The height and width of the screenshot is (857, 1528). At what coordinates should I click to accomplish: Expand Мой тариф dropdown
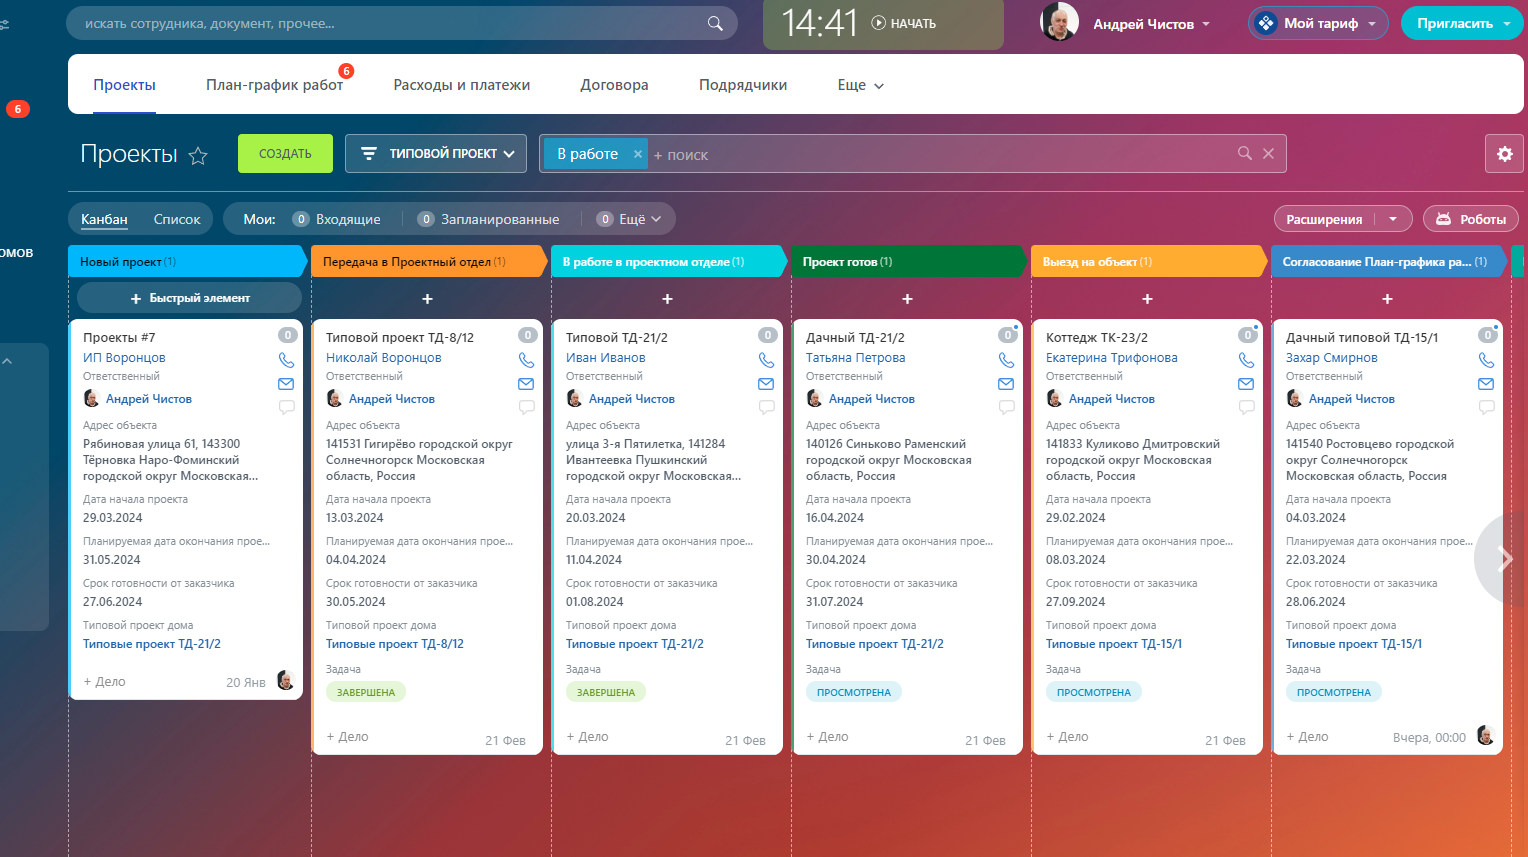[1319, 23]
